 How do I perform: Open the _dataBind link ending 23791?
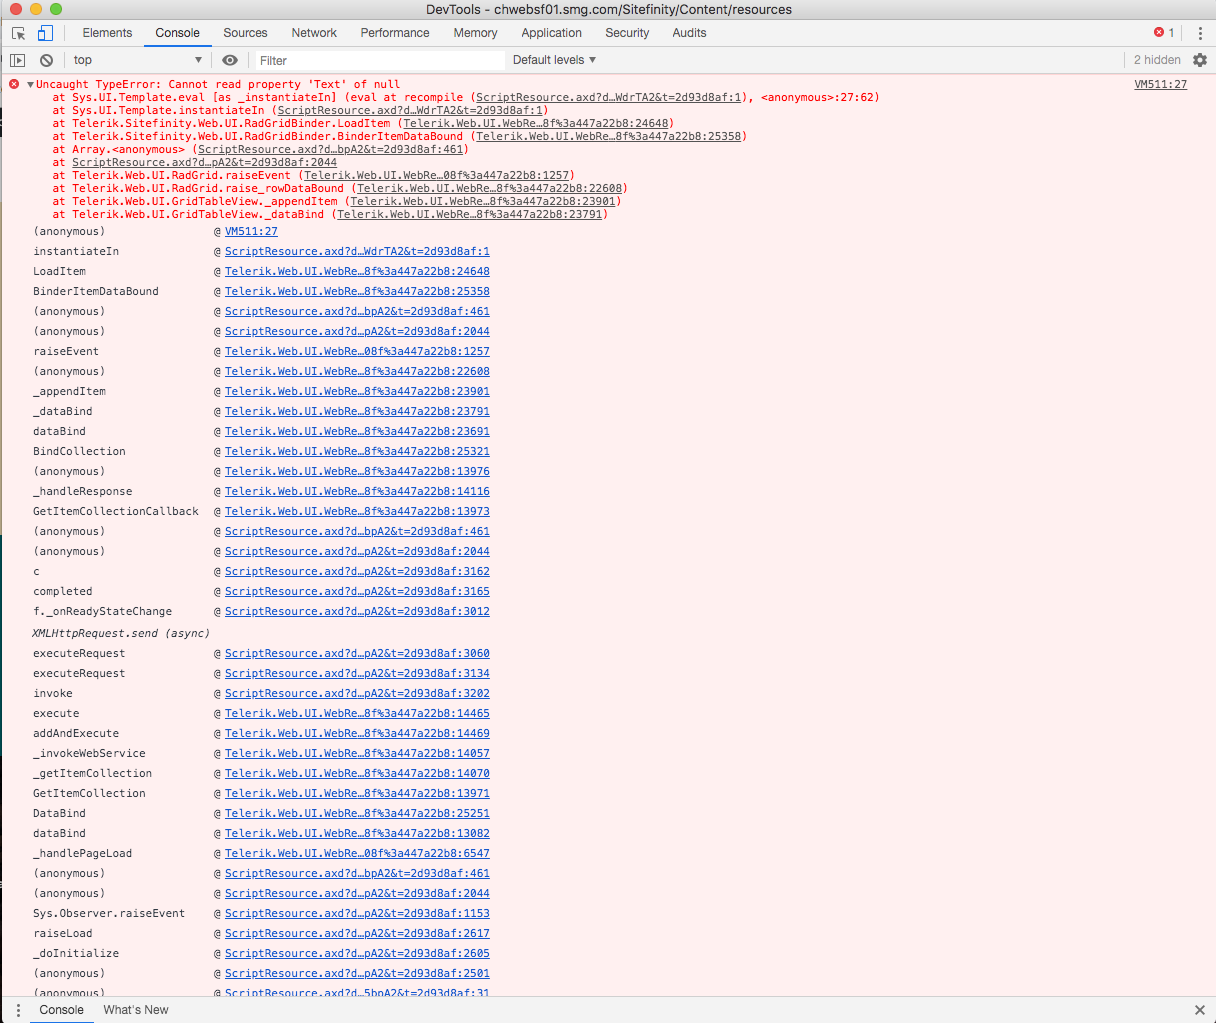[x=357, y=412]
